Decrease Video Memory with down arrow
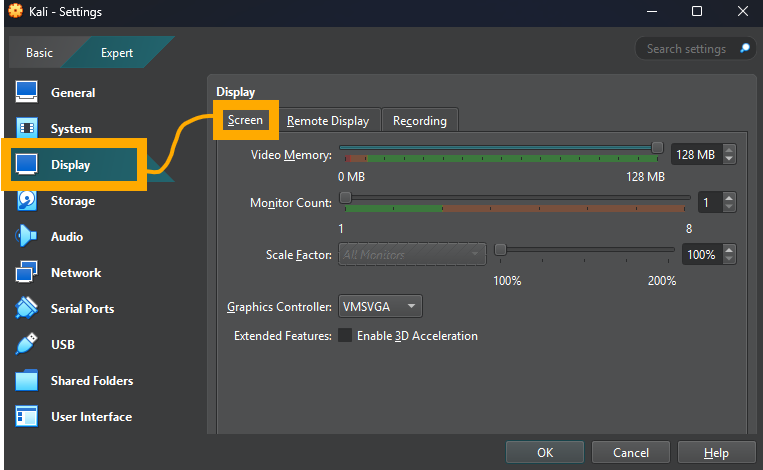The height and width of the screenshot is (470, 763). [728, 159]
